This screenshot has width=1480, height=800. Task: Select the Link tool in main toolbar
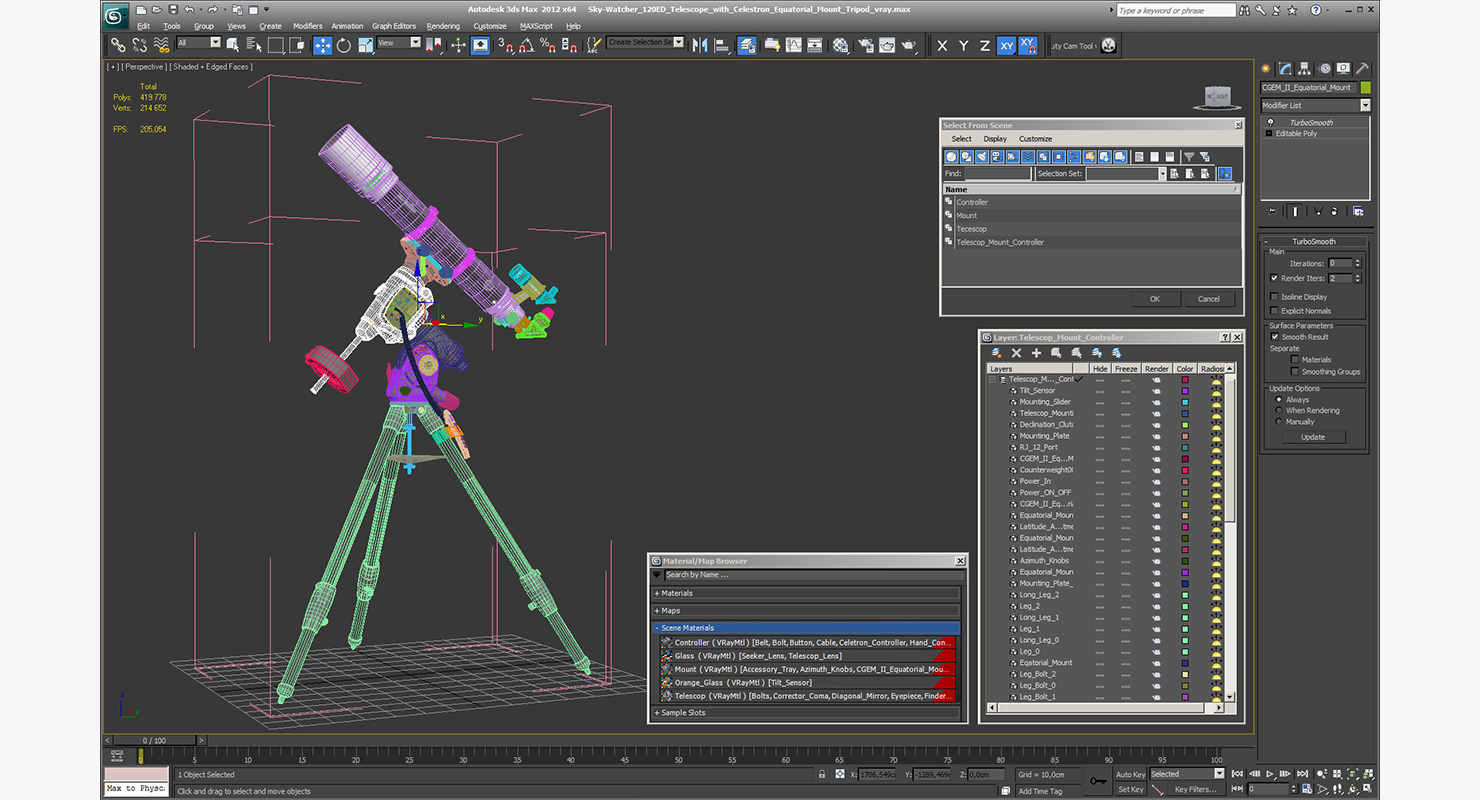[x=119, y=45]
